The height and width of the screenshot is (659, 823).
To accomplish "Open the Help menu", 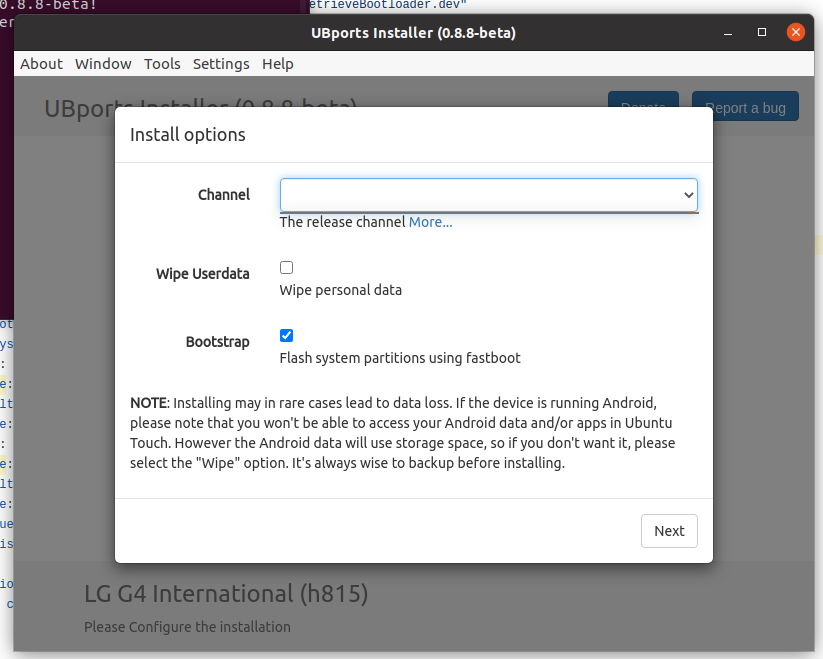I will [x=278, y=64].
